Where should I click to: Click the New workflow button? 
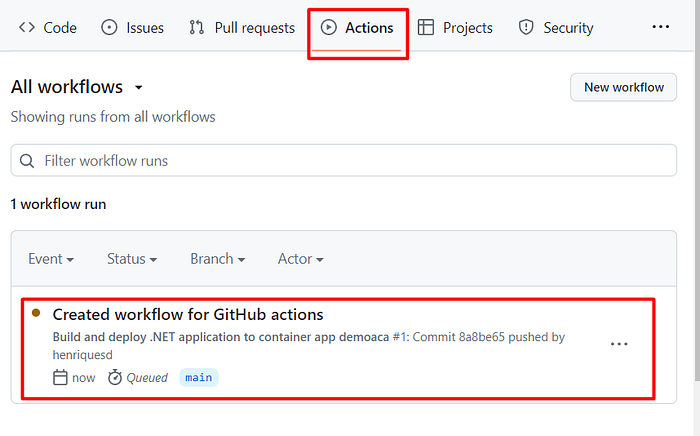624,87
